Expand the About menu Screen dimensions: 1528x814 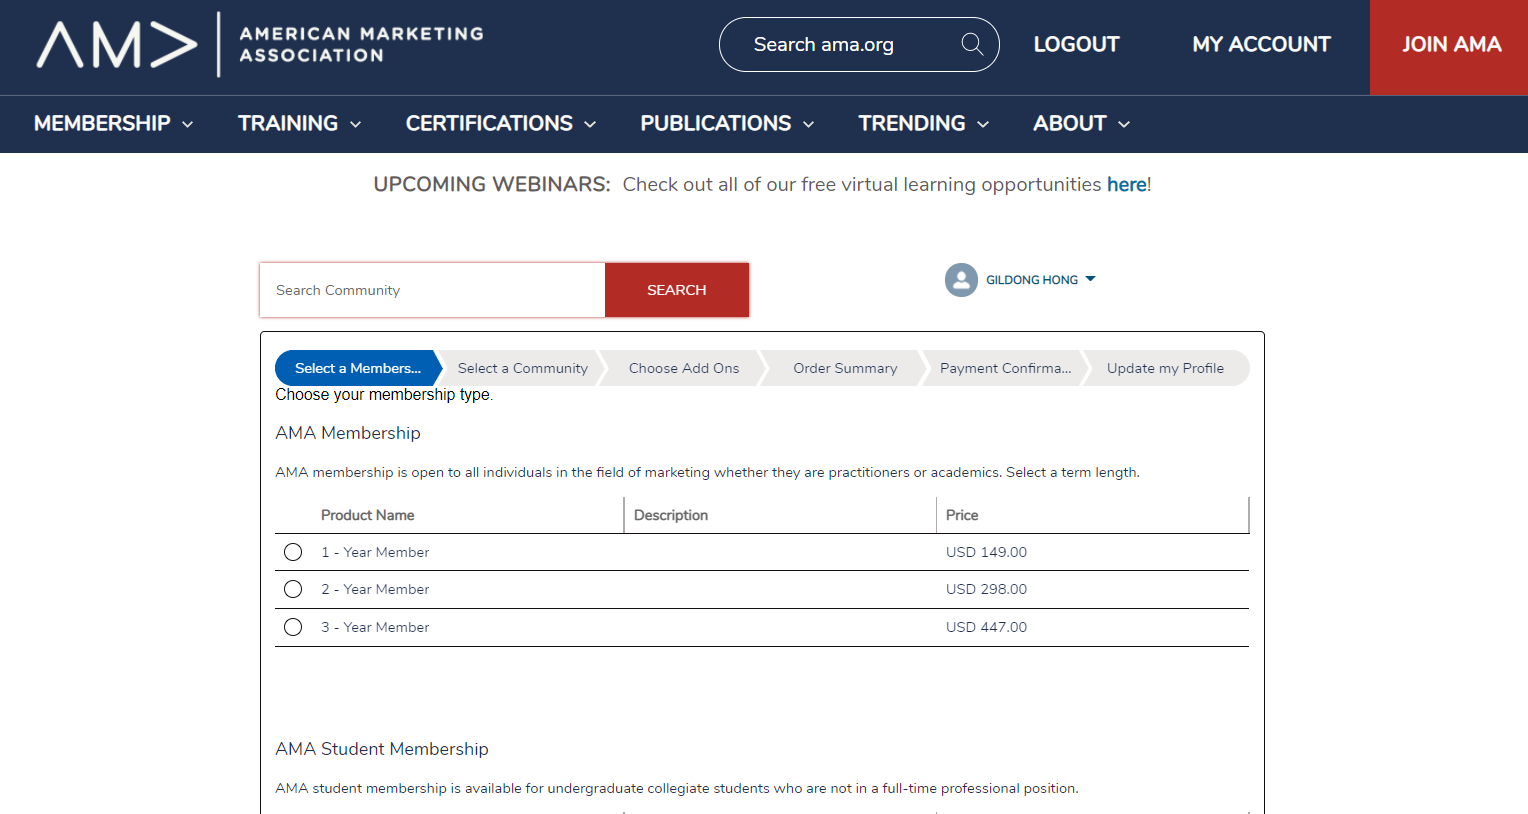click(1081, 124)
